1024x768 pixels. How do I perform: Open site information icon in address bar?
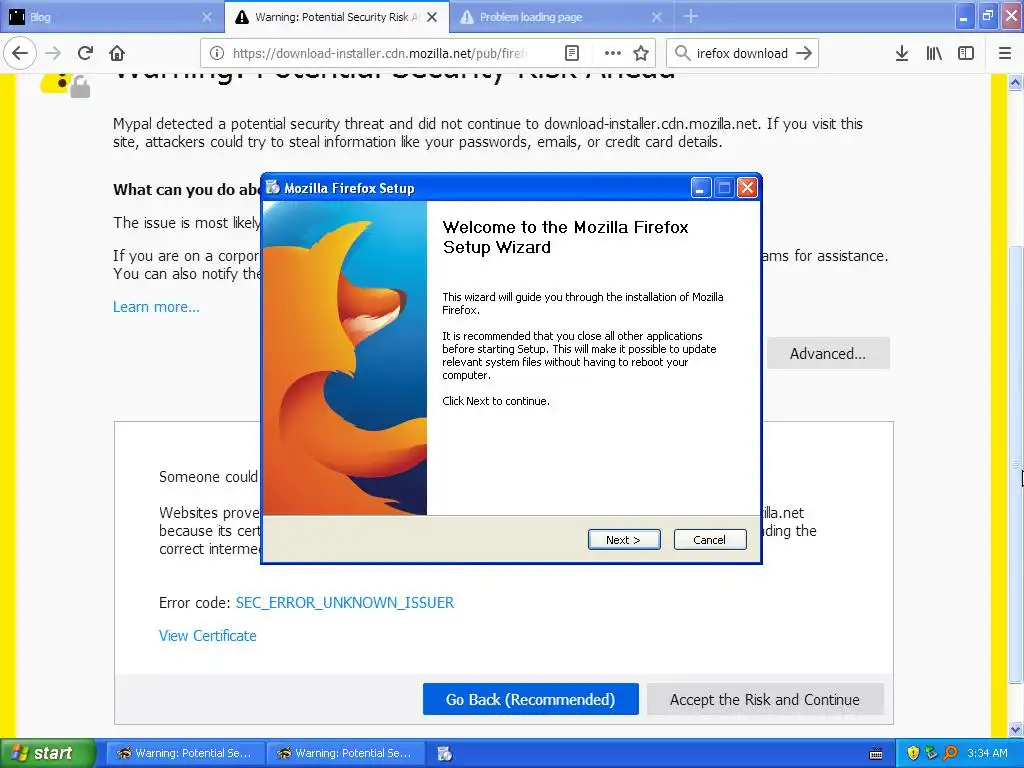coord(217,54)
